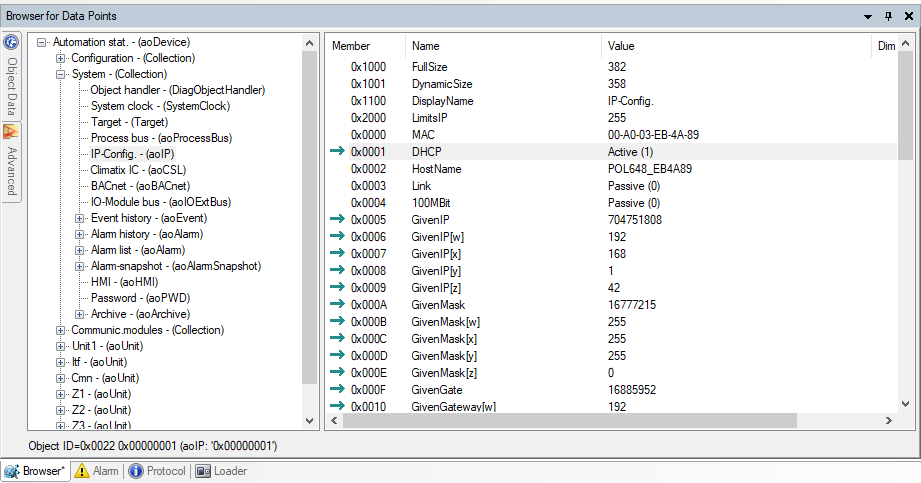Collapse the System collection node
Image resolution: width=921 pixels, height=483 pixels.
tap(60, 74)
